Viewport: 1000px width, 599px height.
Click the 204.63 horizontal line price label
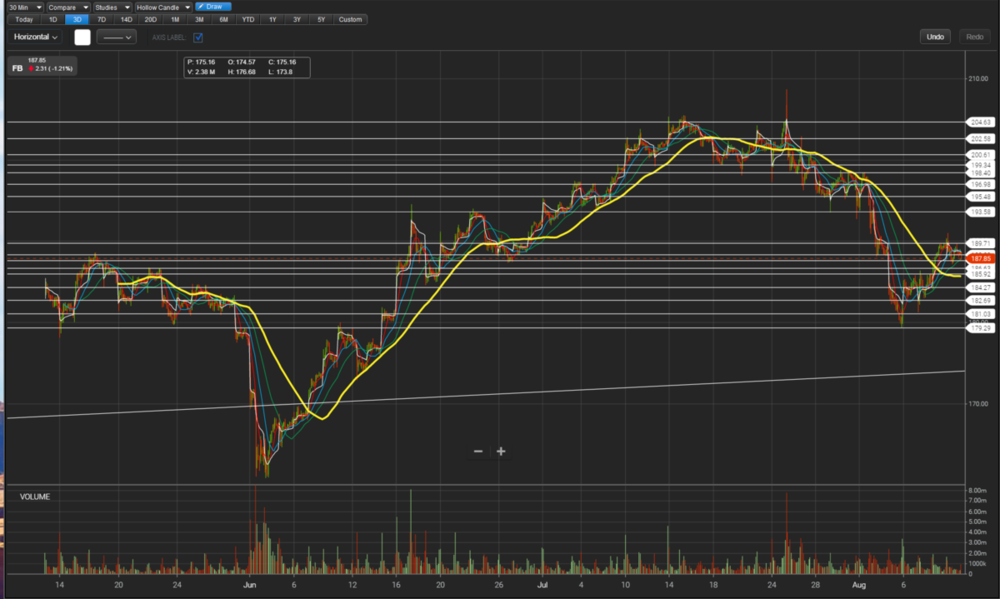[979, 122]
